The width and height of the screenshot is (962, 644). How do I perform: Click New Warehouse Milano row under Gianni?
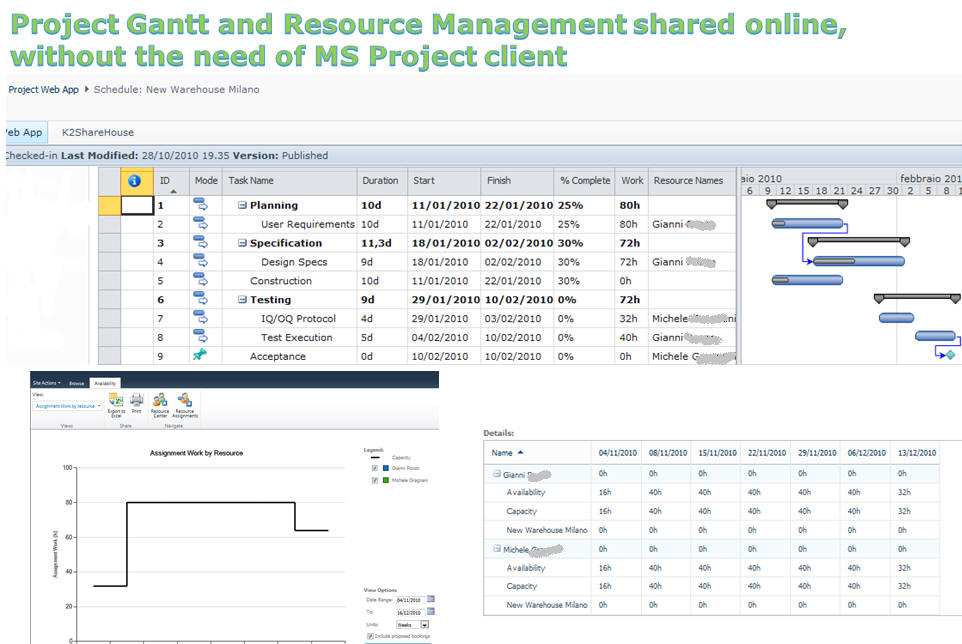coord(712,530)
